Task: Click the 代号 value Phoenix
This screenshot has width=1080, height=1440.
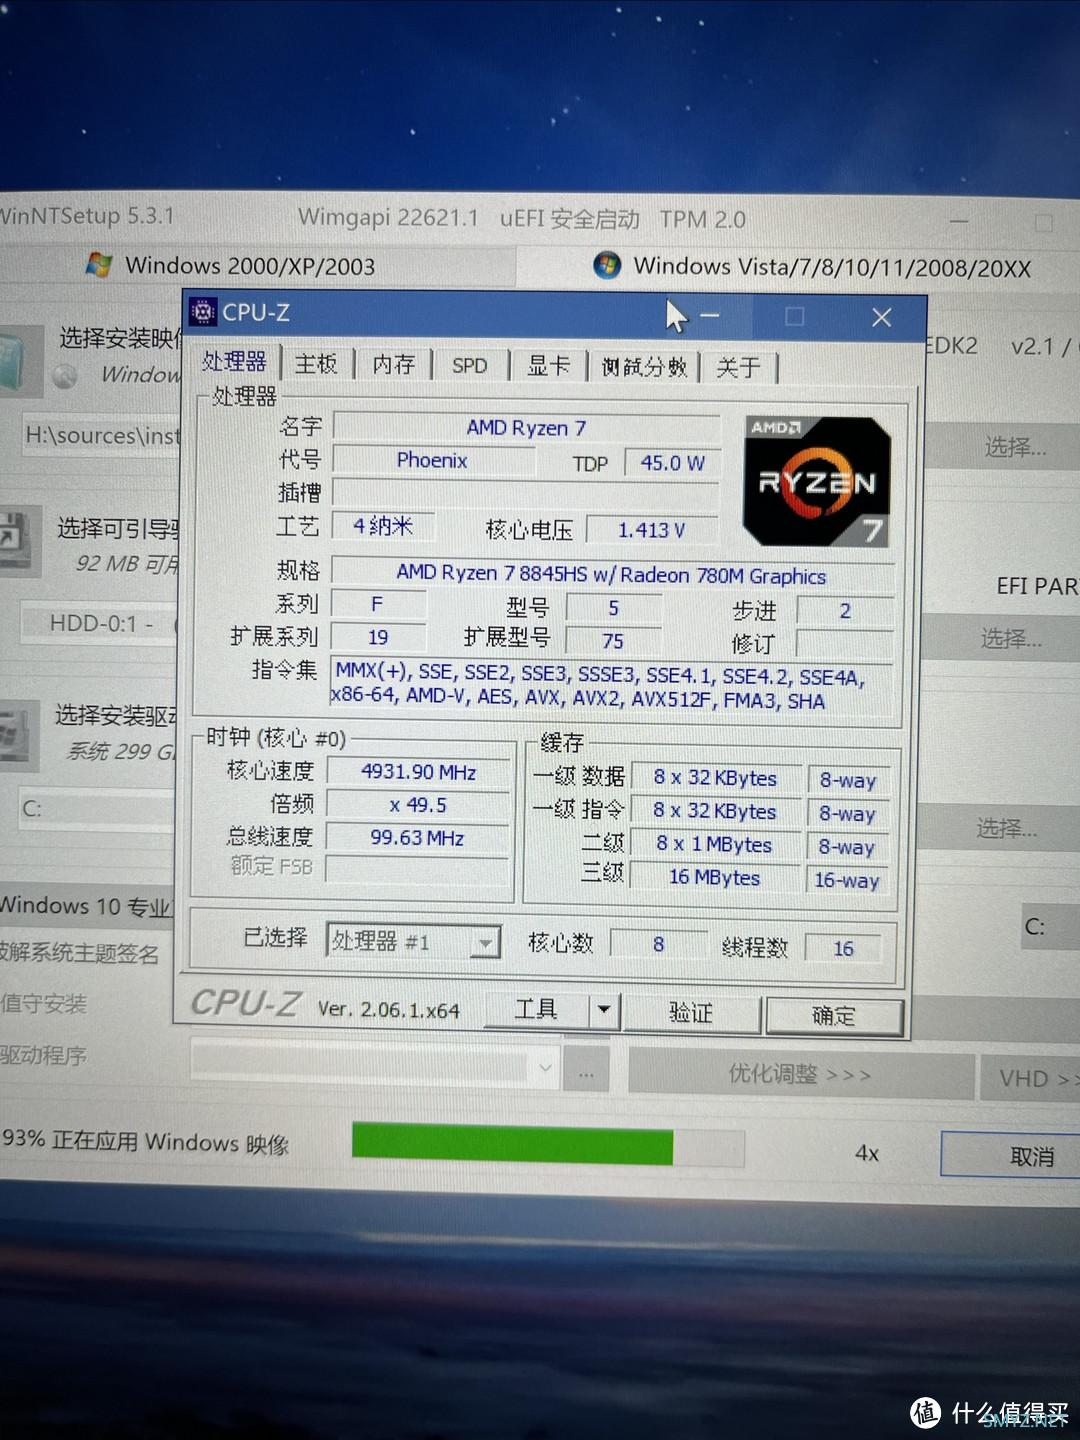Action: click(432, 460)
